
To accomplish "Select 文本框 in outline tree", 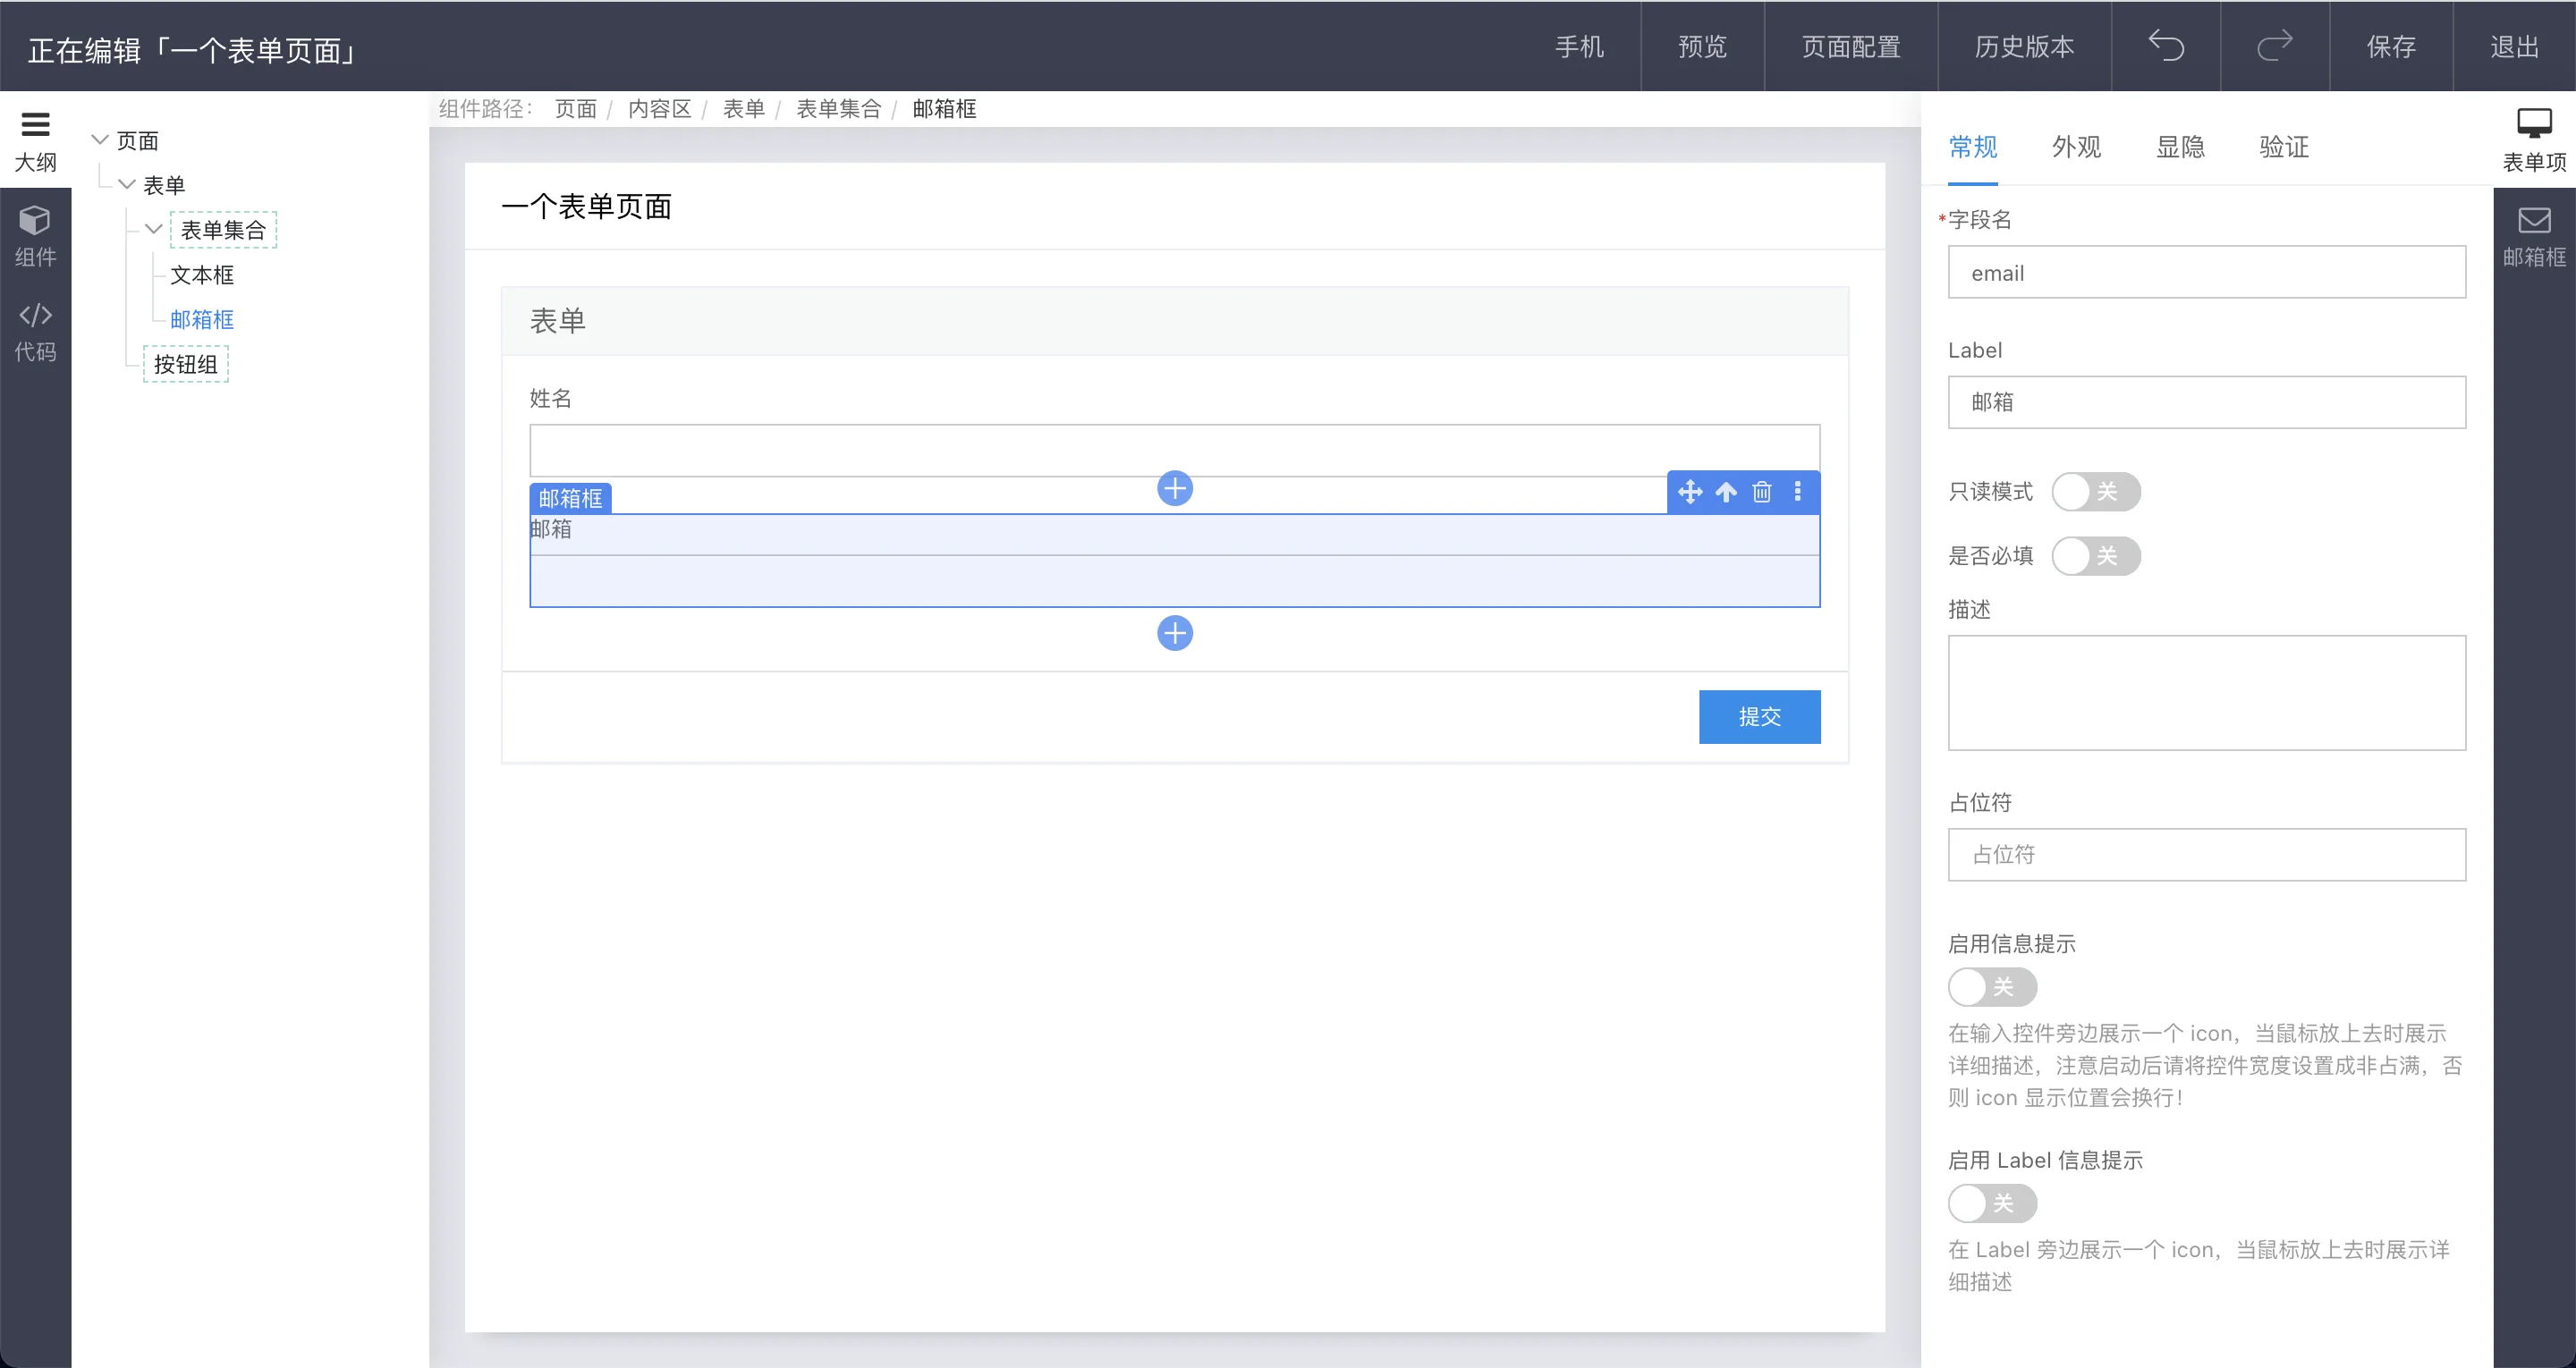I will point(202,275).
